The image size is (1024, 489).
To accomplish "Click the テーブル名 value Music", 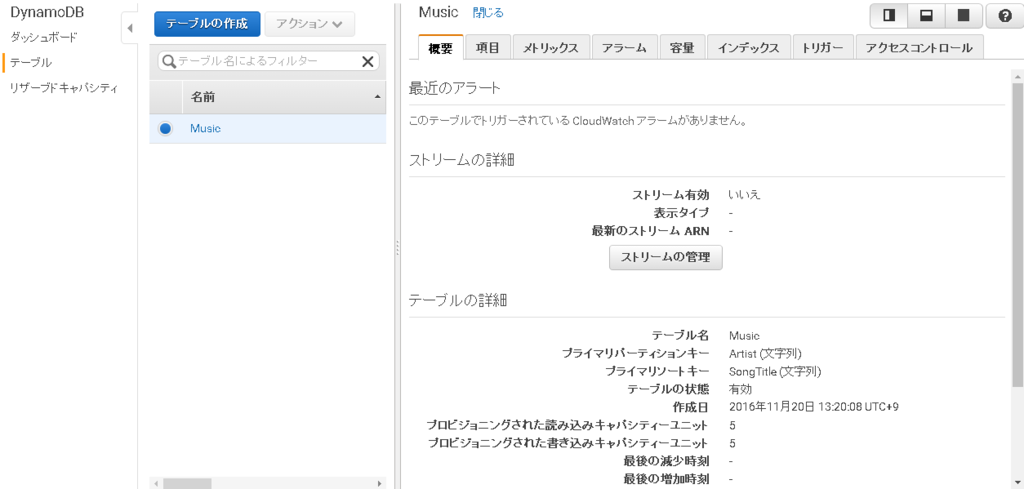I will click(x=744, y=336).
